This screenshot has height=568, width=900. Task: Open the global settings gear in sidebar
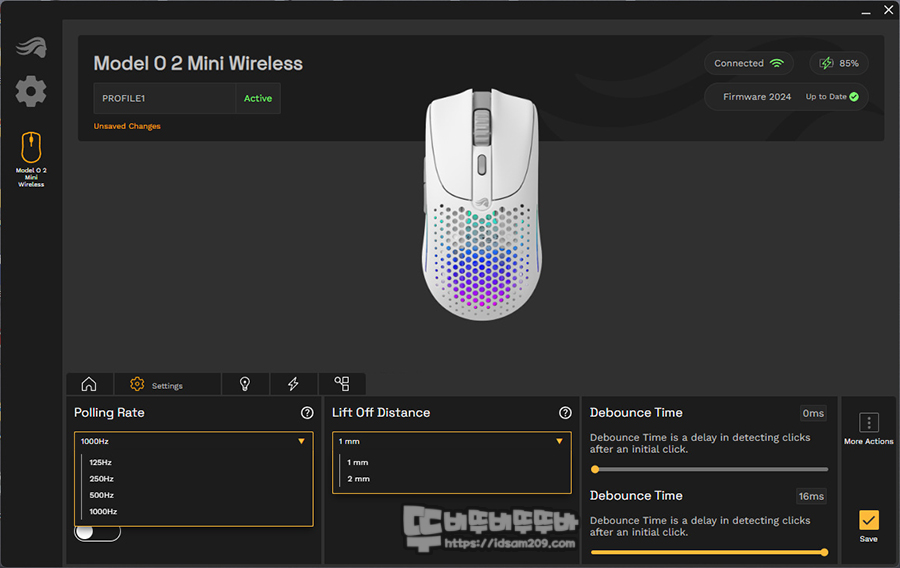click(31, 91)
